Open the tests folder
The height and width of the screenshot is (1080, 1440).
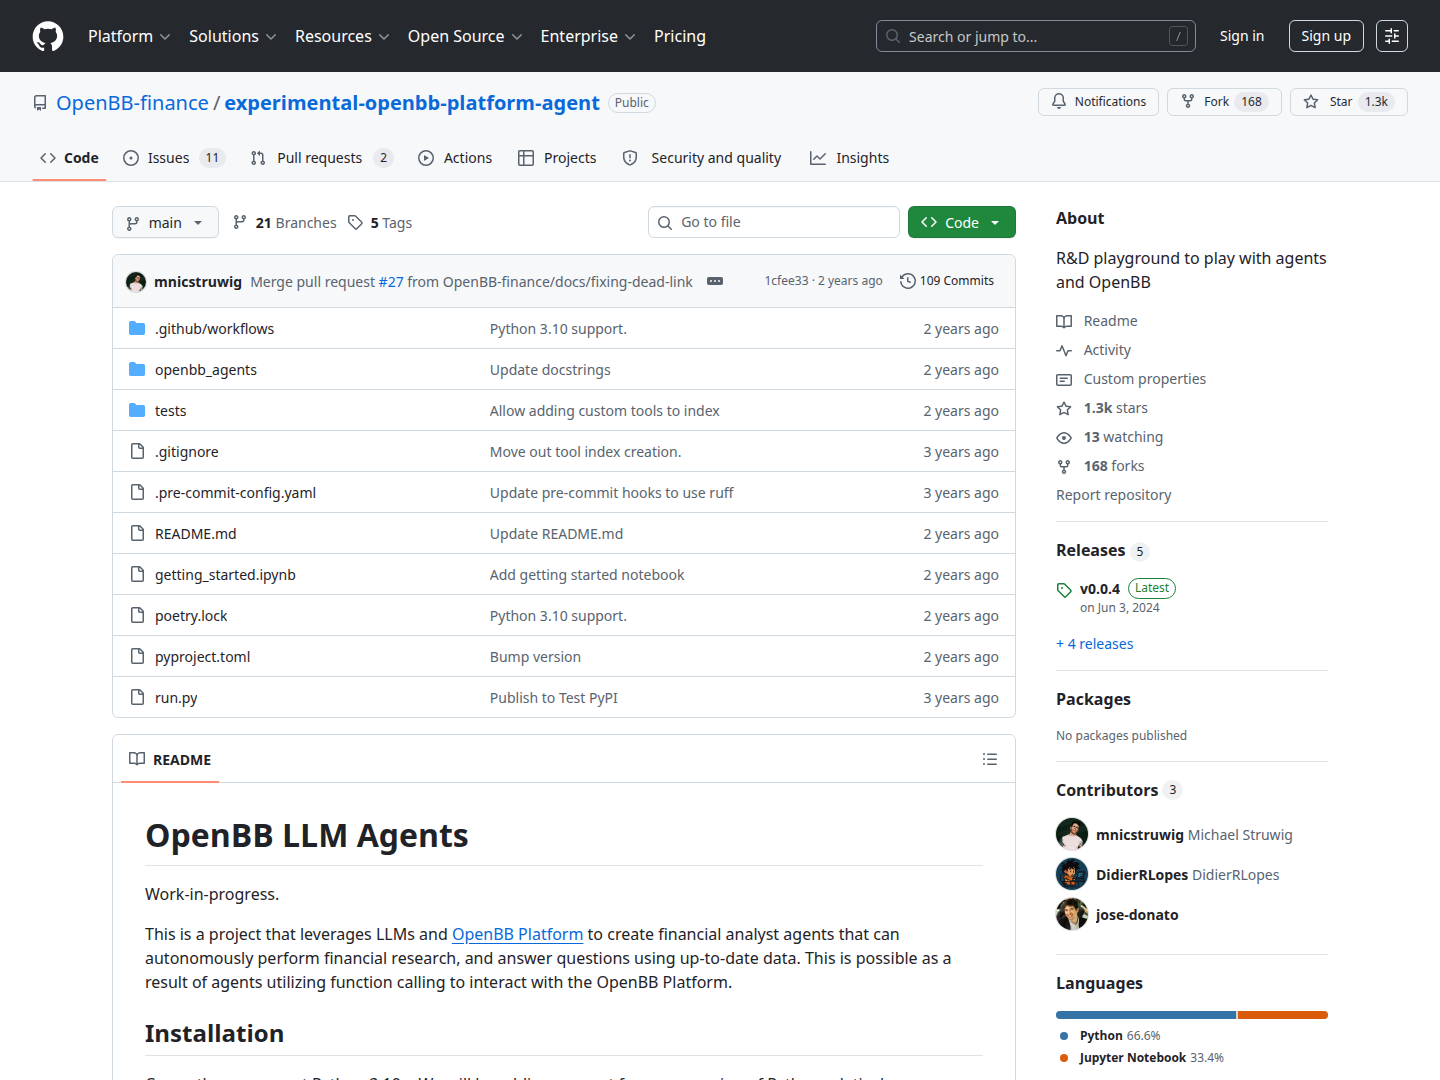[x=170, y=411]
